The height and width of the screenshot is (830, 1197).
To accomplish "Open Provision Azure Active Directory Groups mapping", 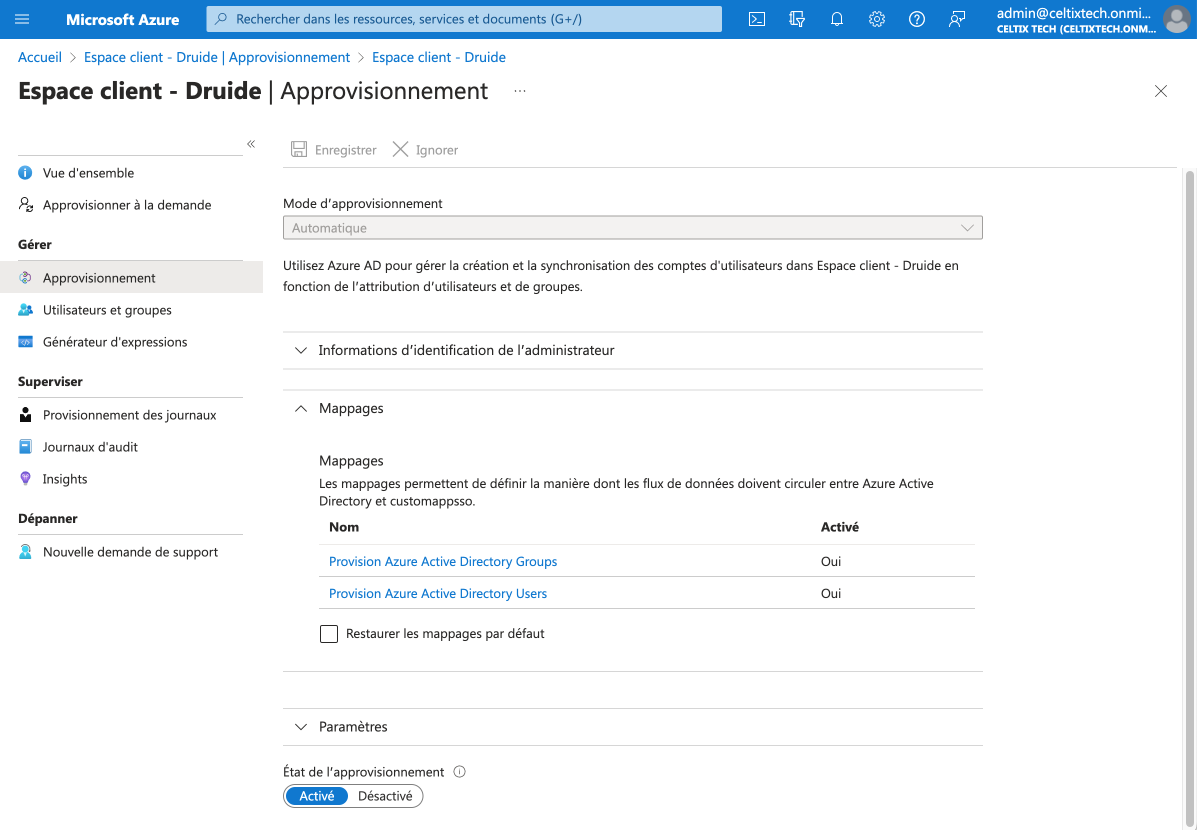I will tap(443, 561).
